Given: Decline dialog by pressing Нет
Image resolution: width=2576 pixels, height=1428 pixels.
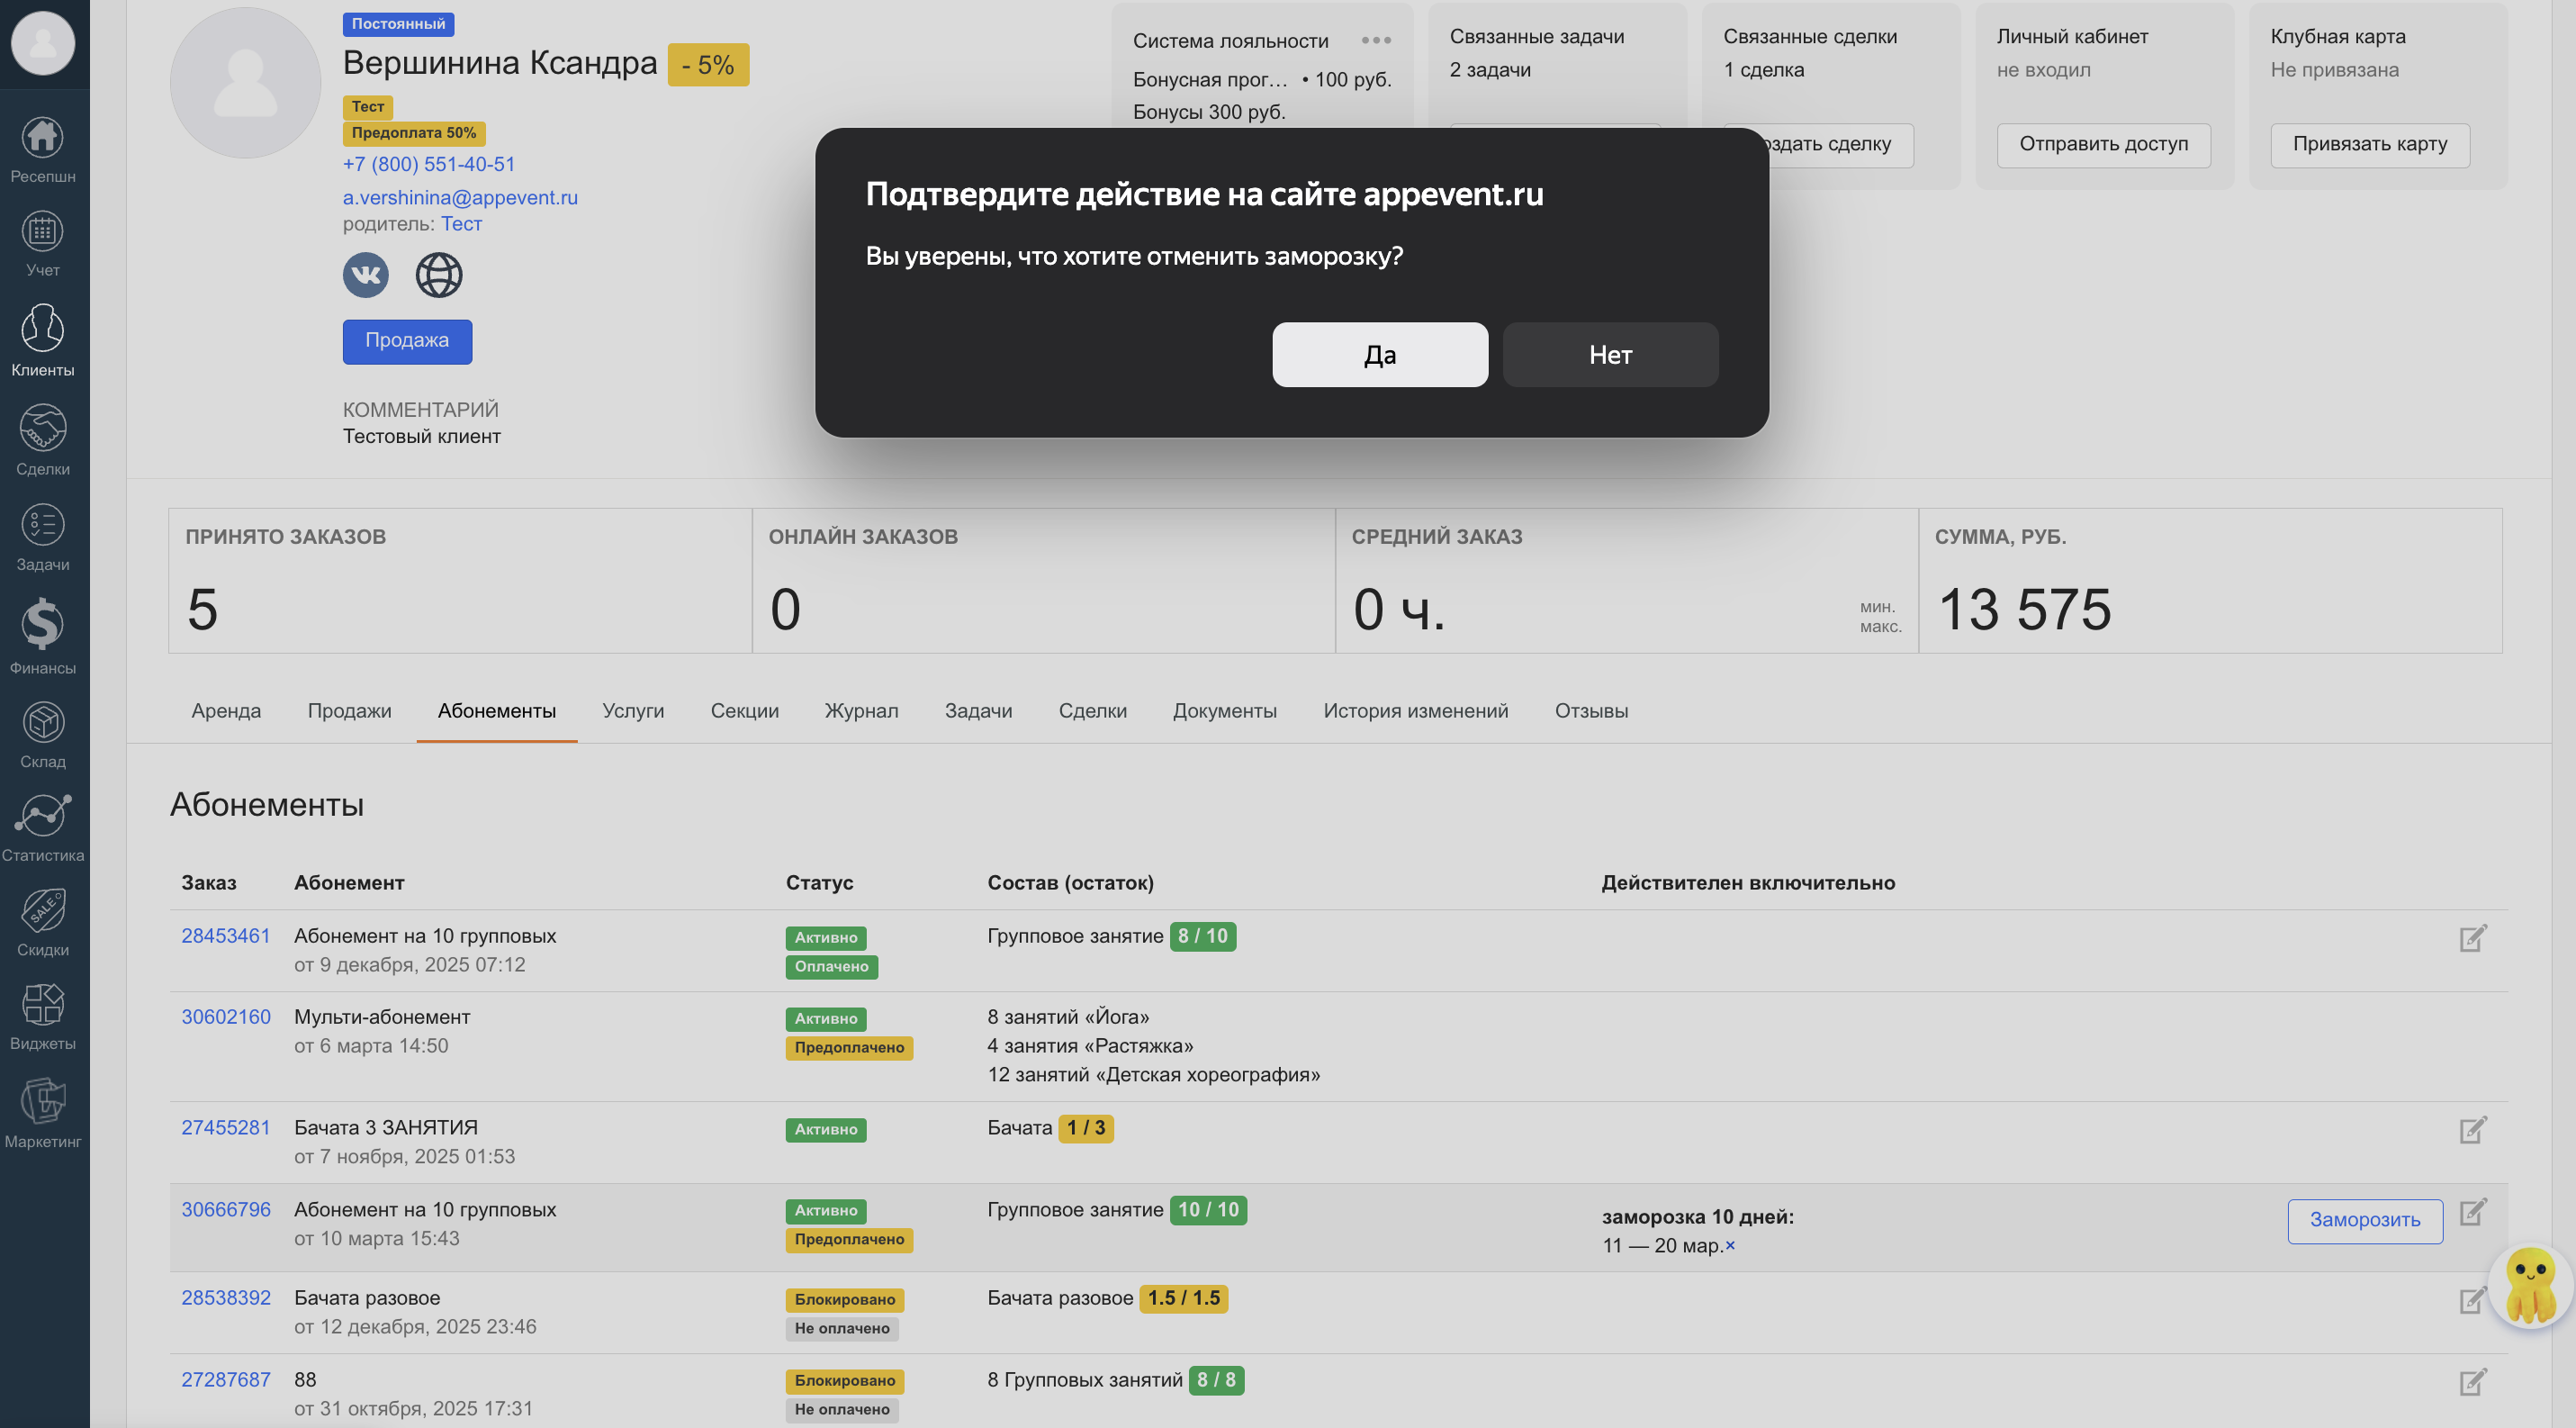Looking at the screenshot, I should click(1609, 354).
